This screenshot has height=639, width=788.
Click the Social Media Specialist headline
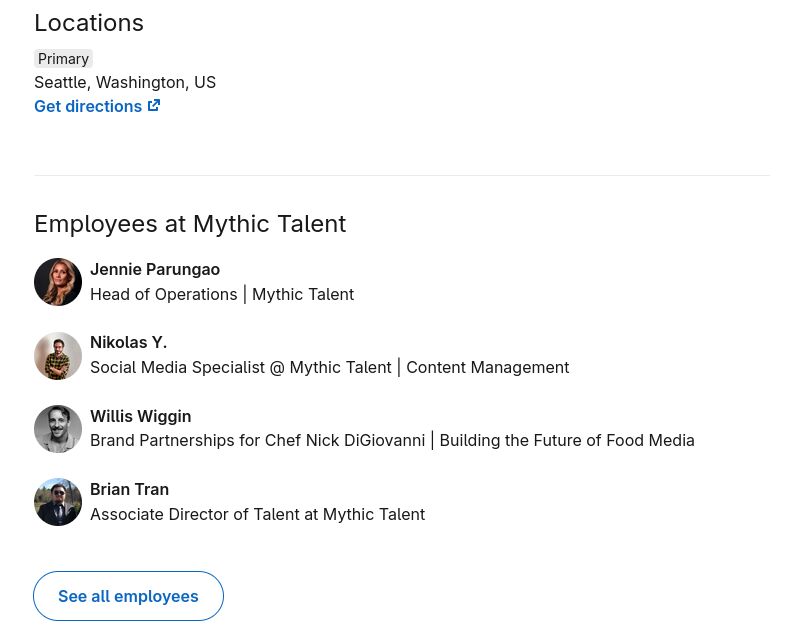329,367
